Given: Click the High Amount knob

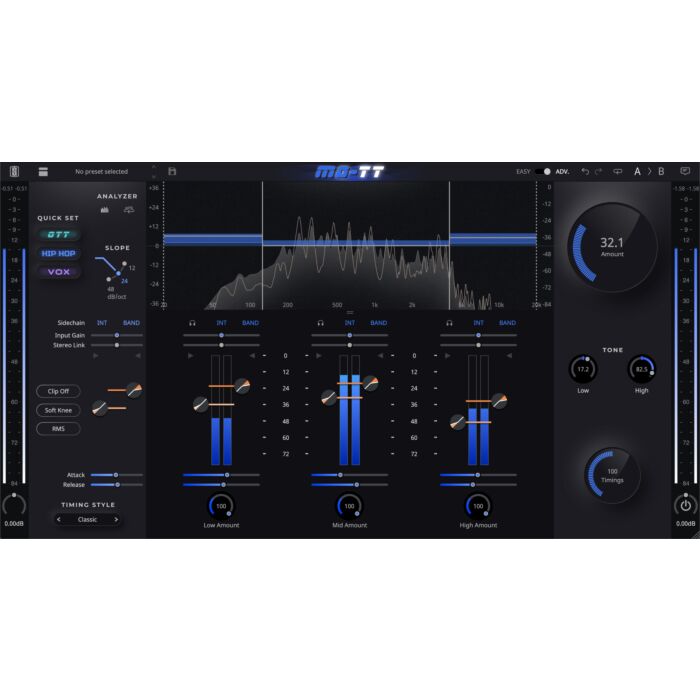Looking at the screenshot, I should (x=478, y=506).
